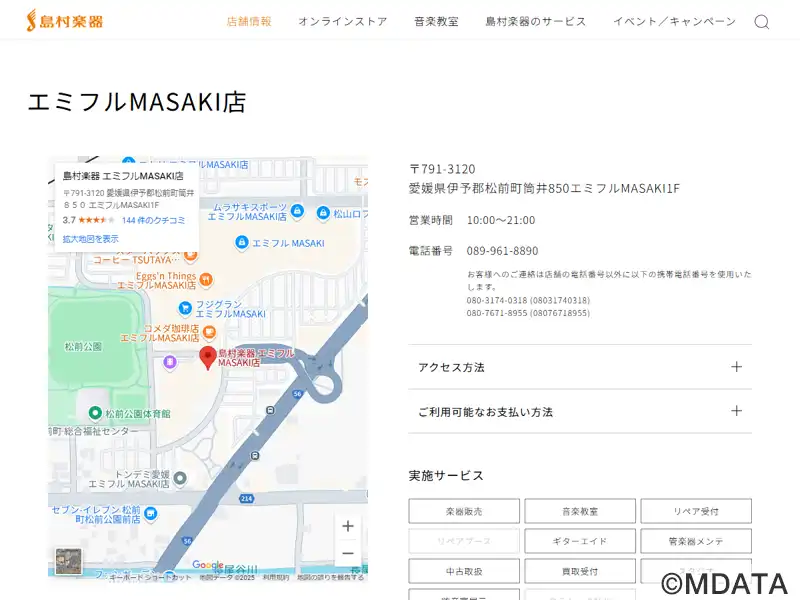The width and height of the screenshot is (800, 600).
Task: Click the エミフル MASAKI shopping pin
Action: 242,242
